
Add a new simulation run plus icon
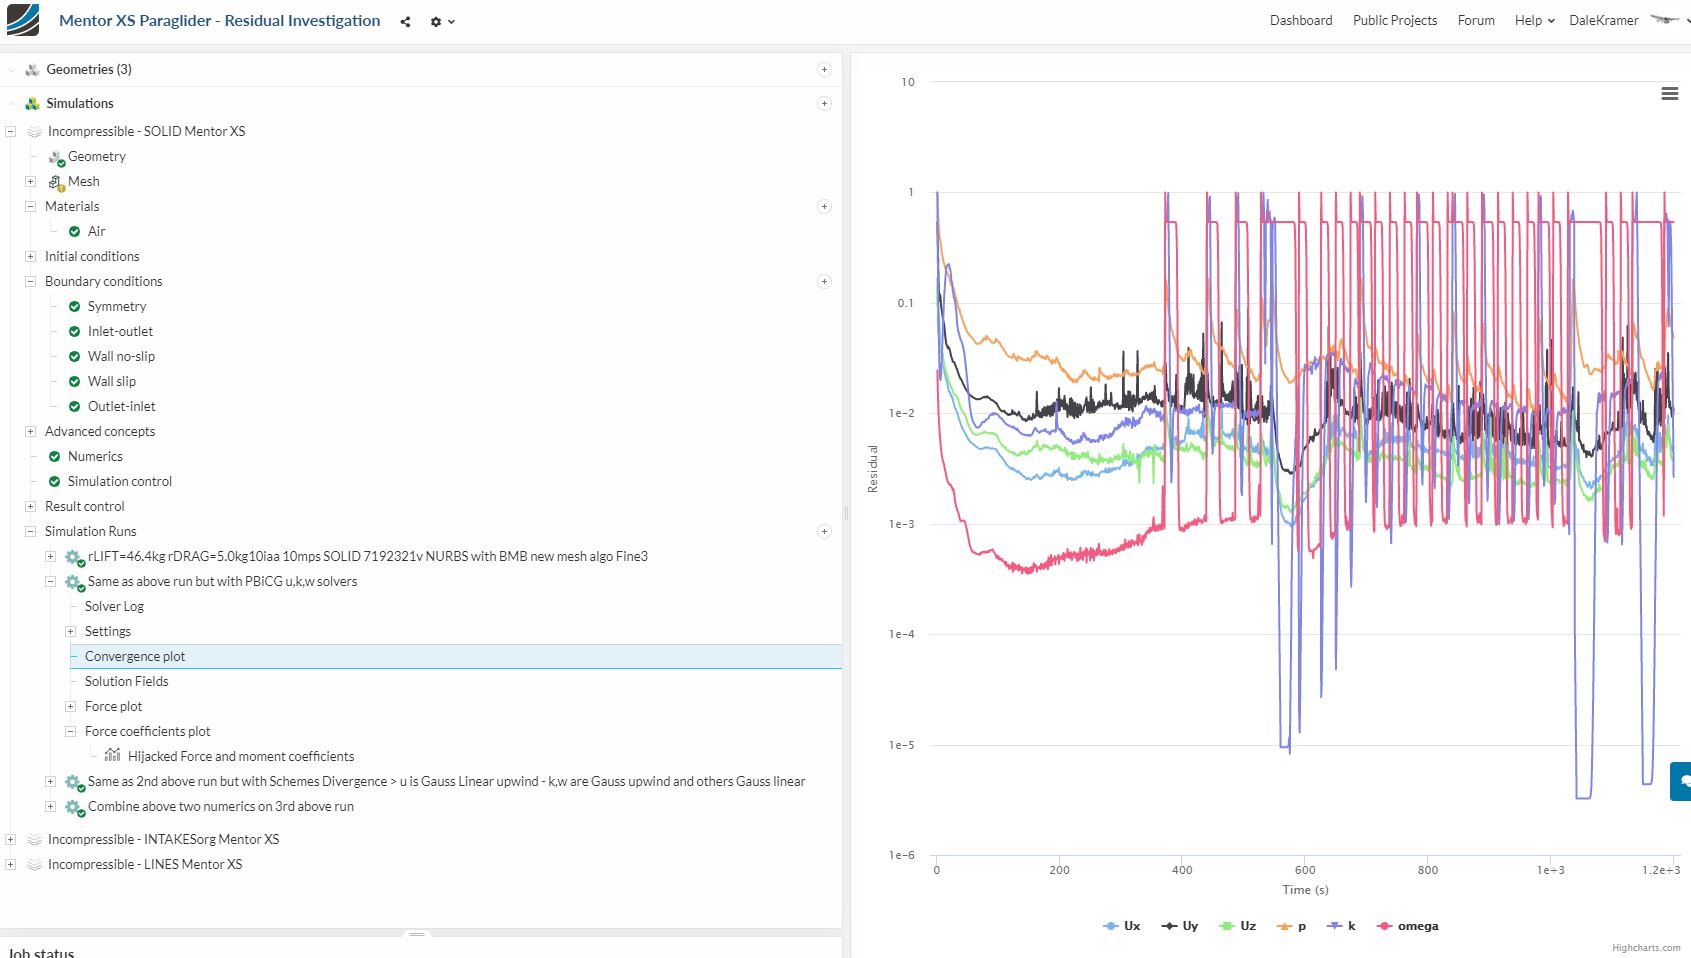click(x=824, y=532)
